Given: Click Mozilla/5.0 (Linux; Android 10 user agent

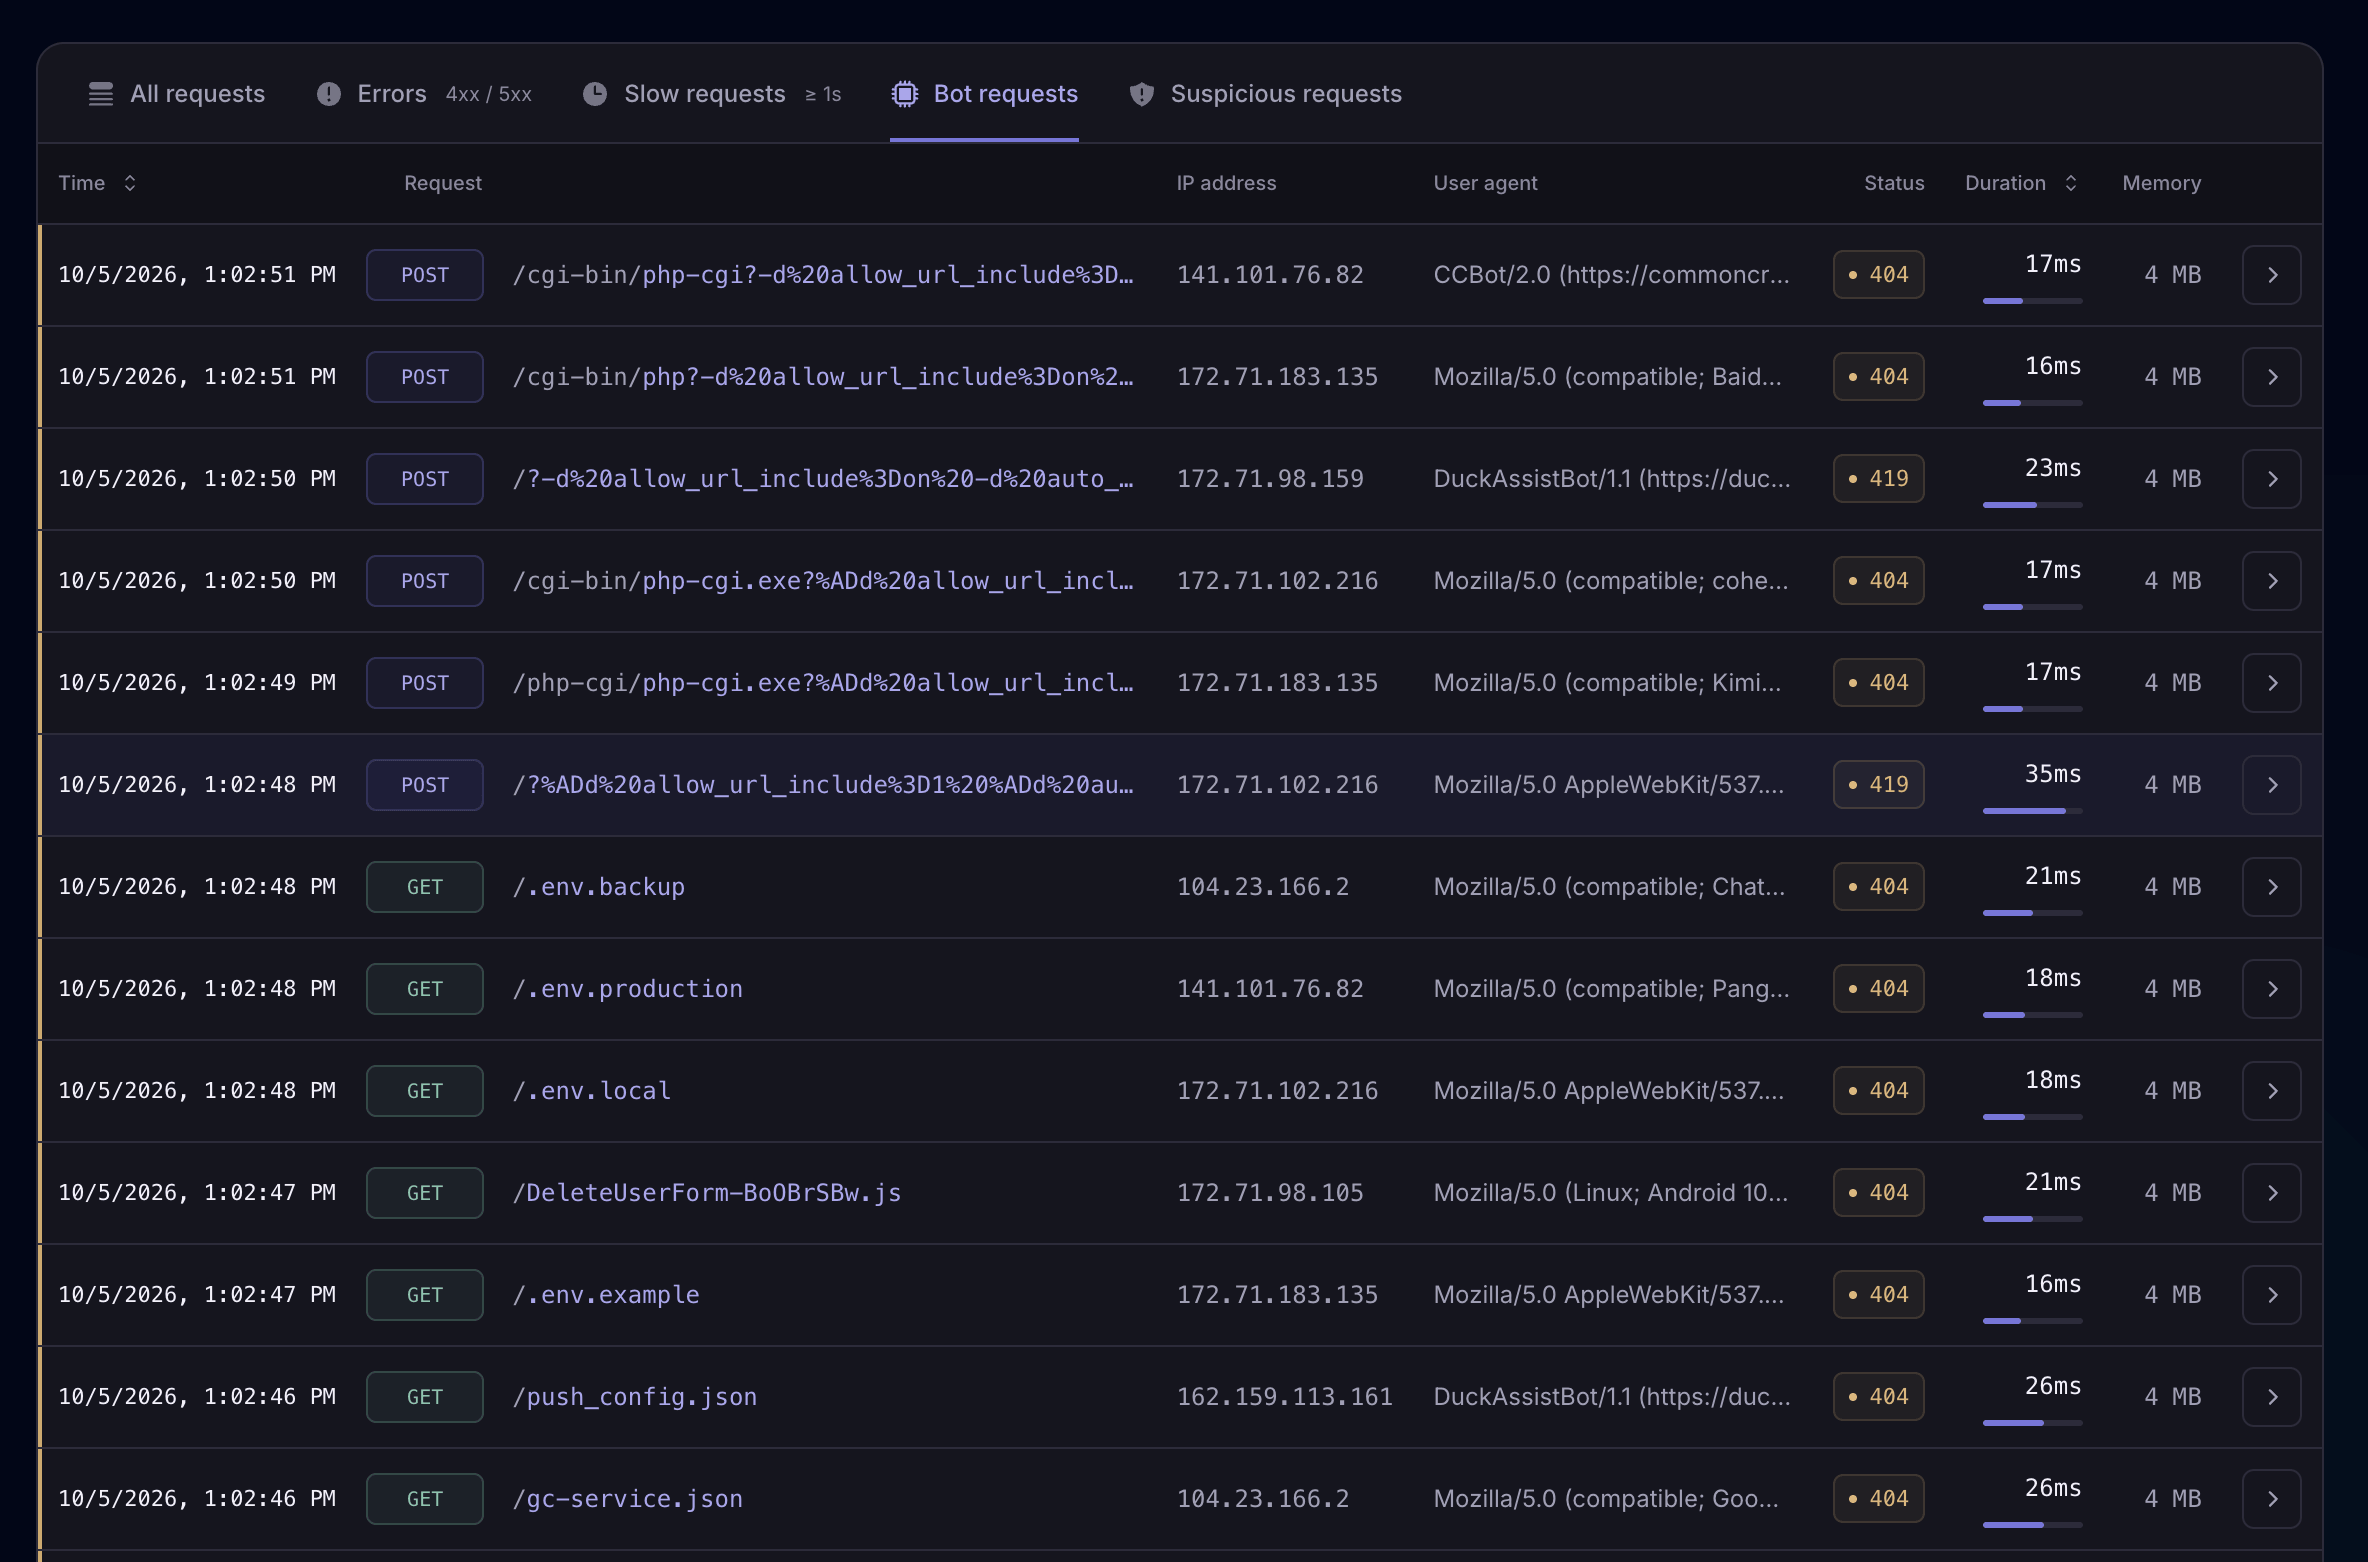Looking at the screenshot, I should [1611, 1193].
